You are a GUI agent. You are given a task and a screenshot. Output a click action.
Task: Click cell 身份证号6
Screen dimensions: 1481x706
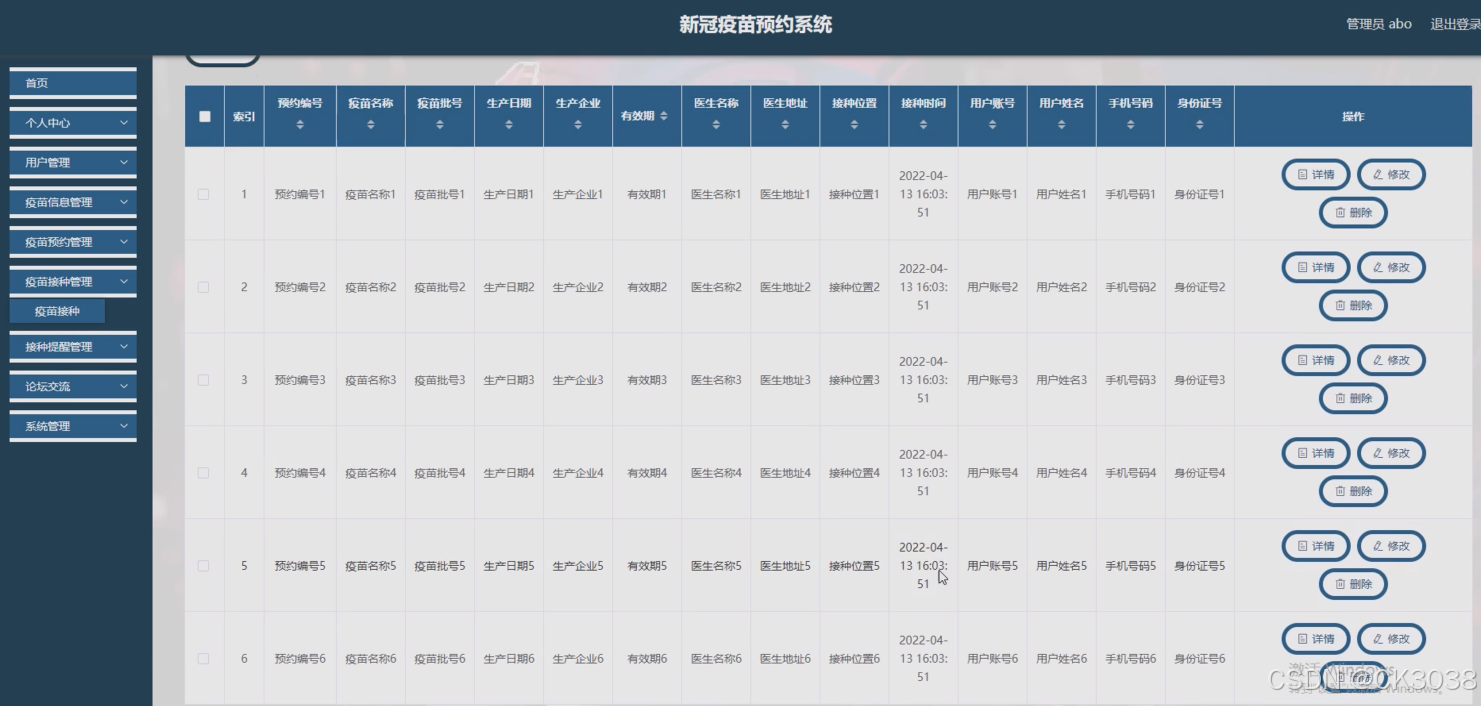pyautogui.click(x=1199, y=659)
